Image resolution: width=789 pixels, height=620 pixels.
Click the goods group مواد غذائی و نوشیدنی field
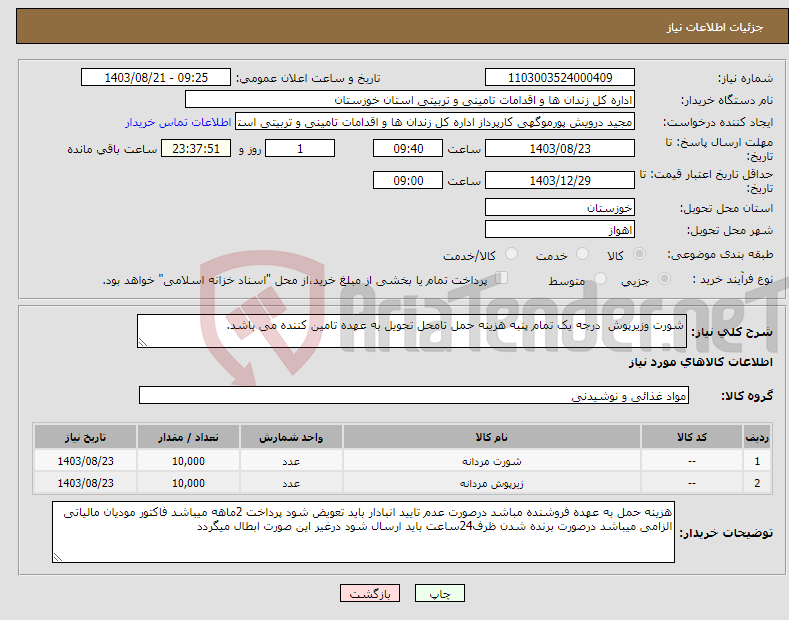[x=414, y=396]
